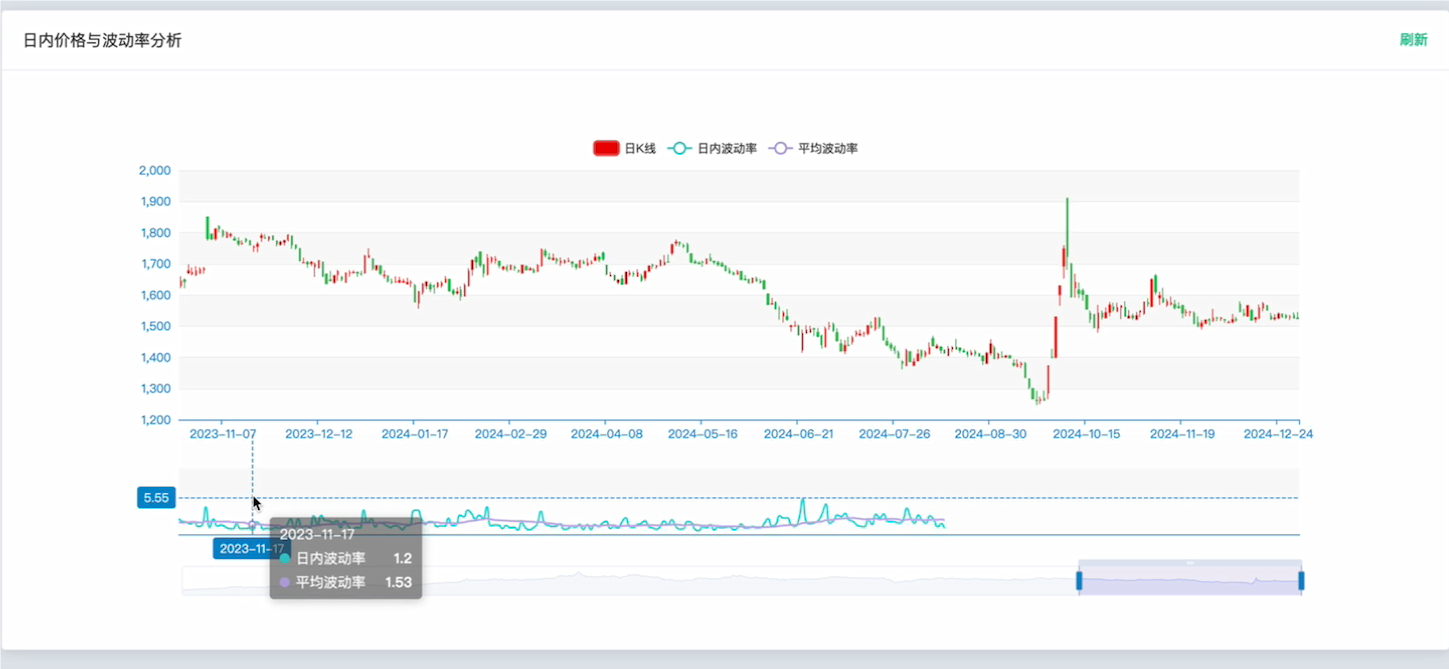Screen dimensions: 1449x669
Task: Toggle the 日K线 legend series
Action: pyautogui.click(x=624, y=148)
